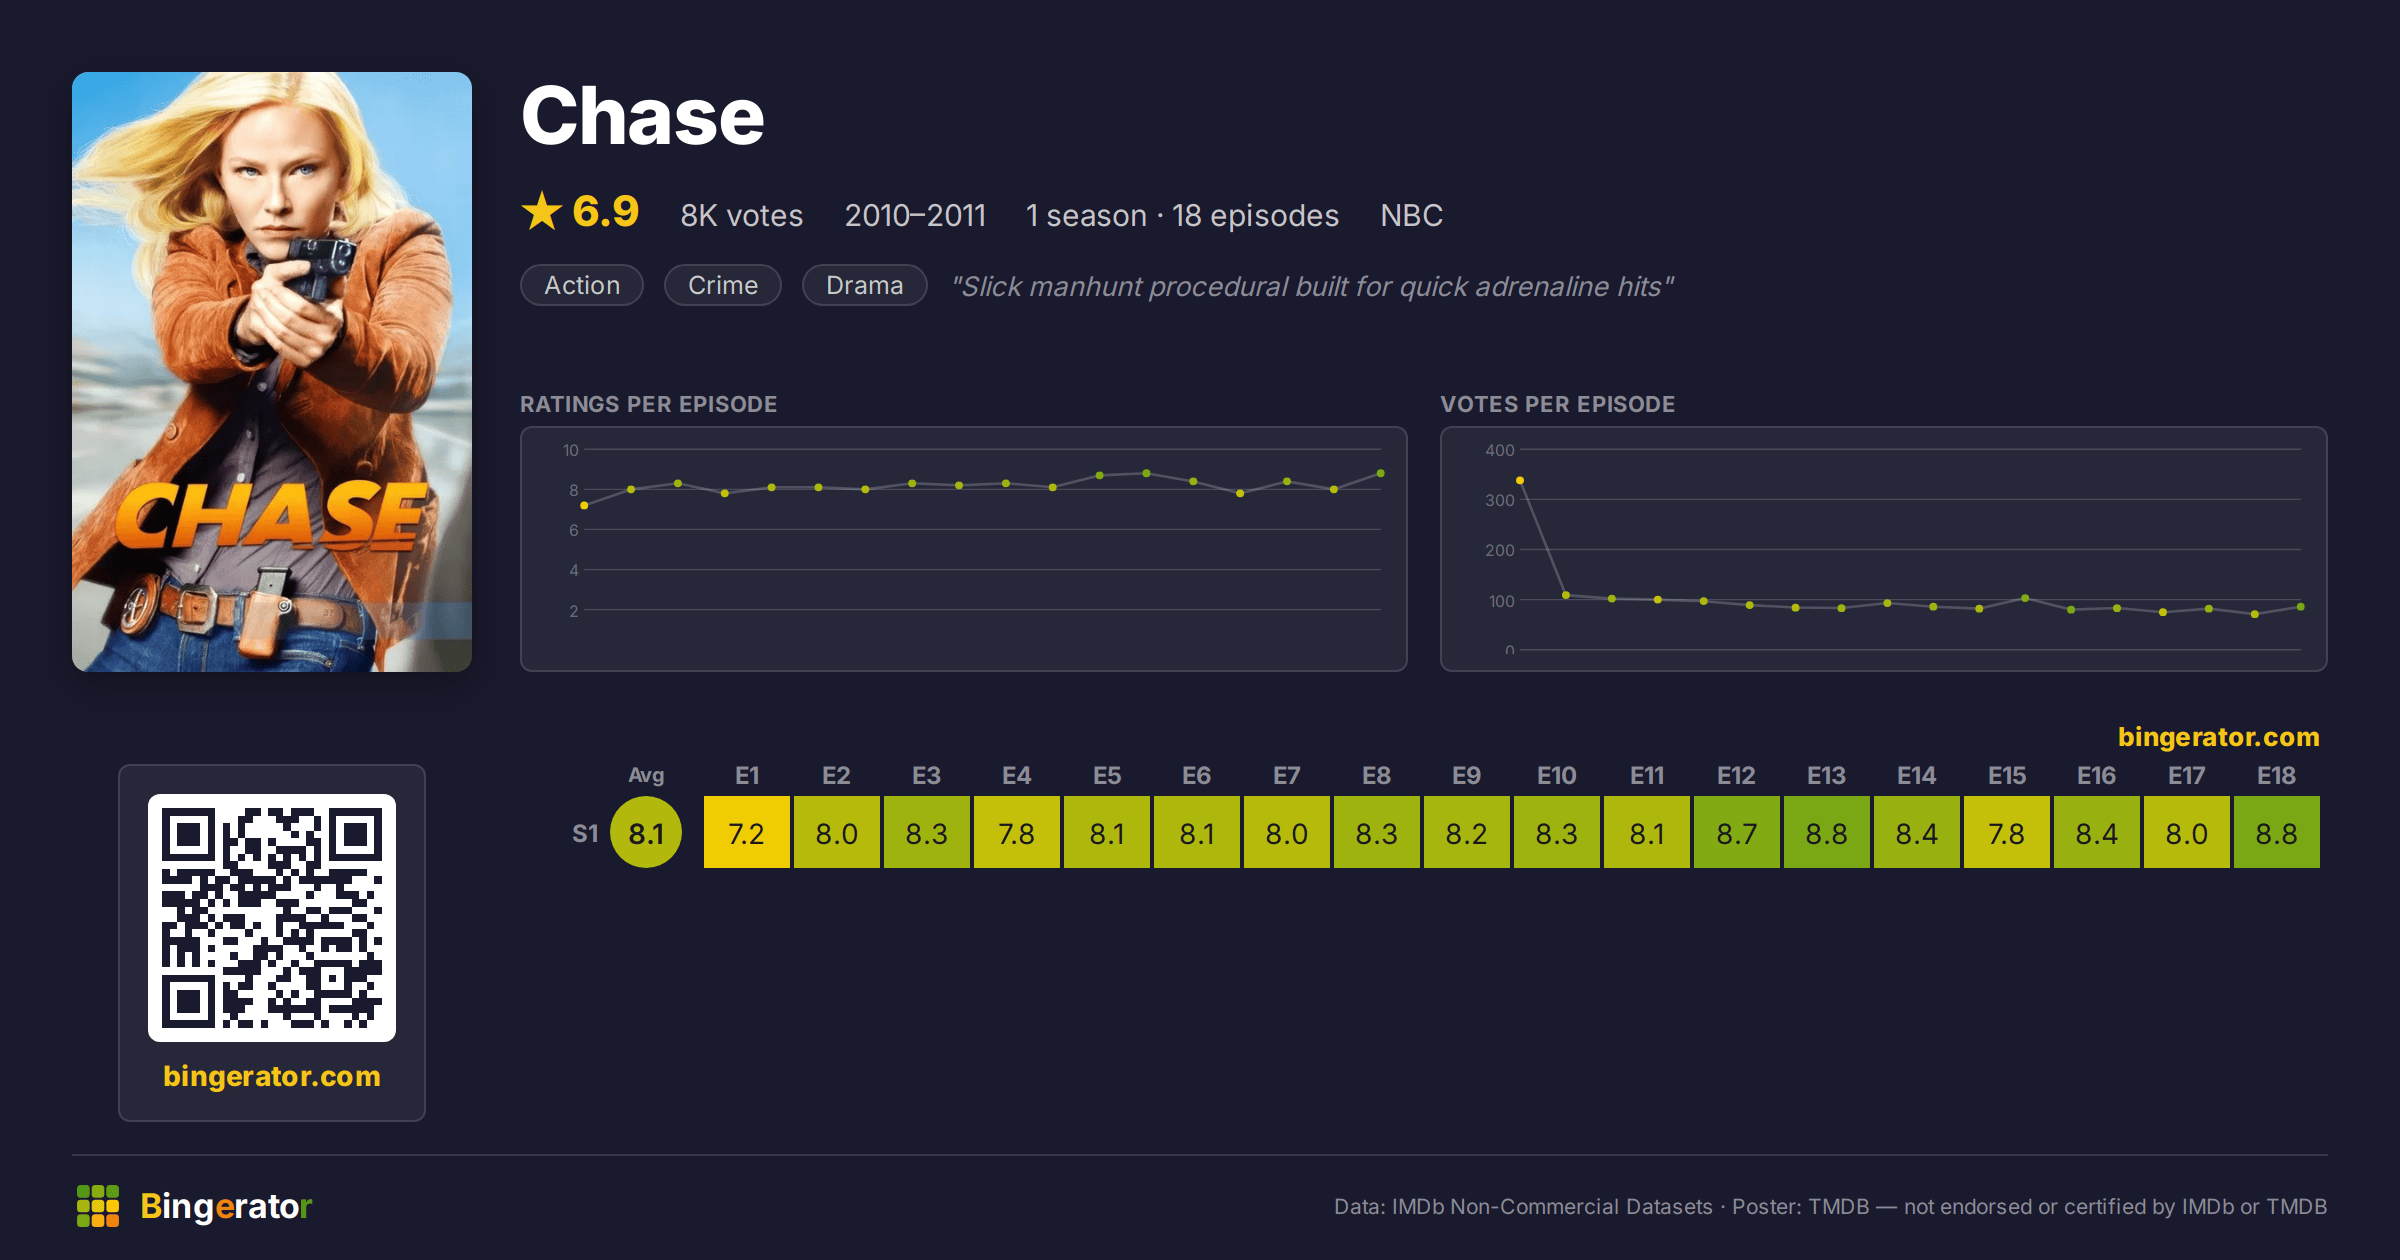Click the E13 column header

1826,776
